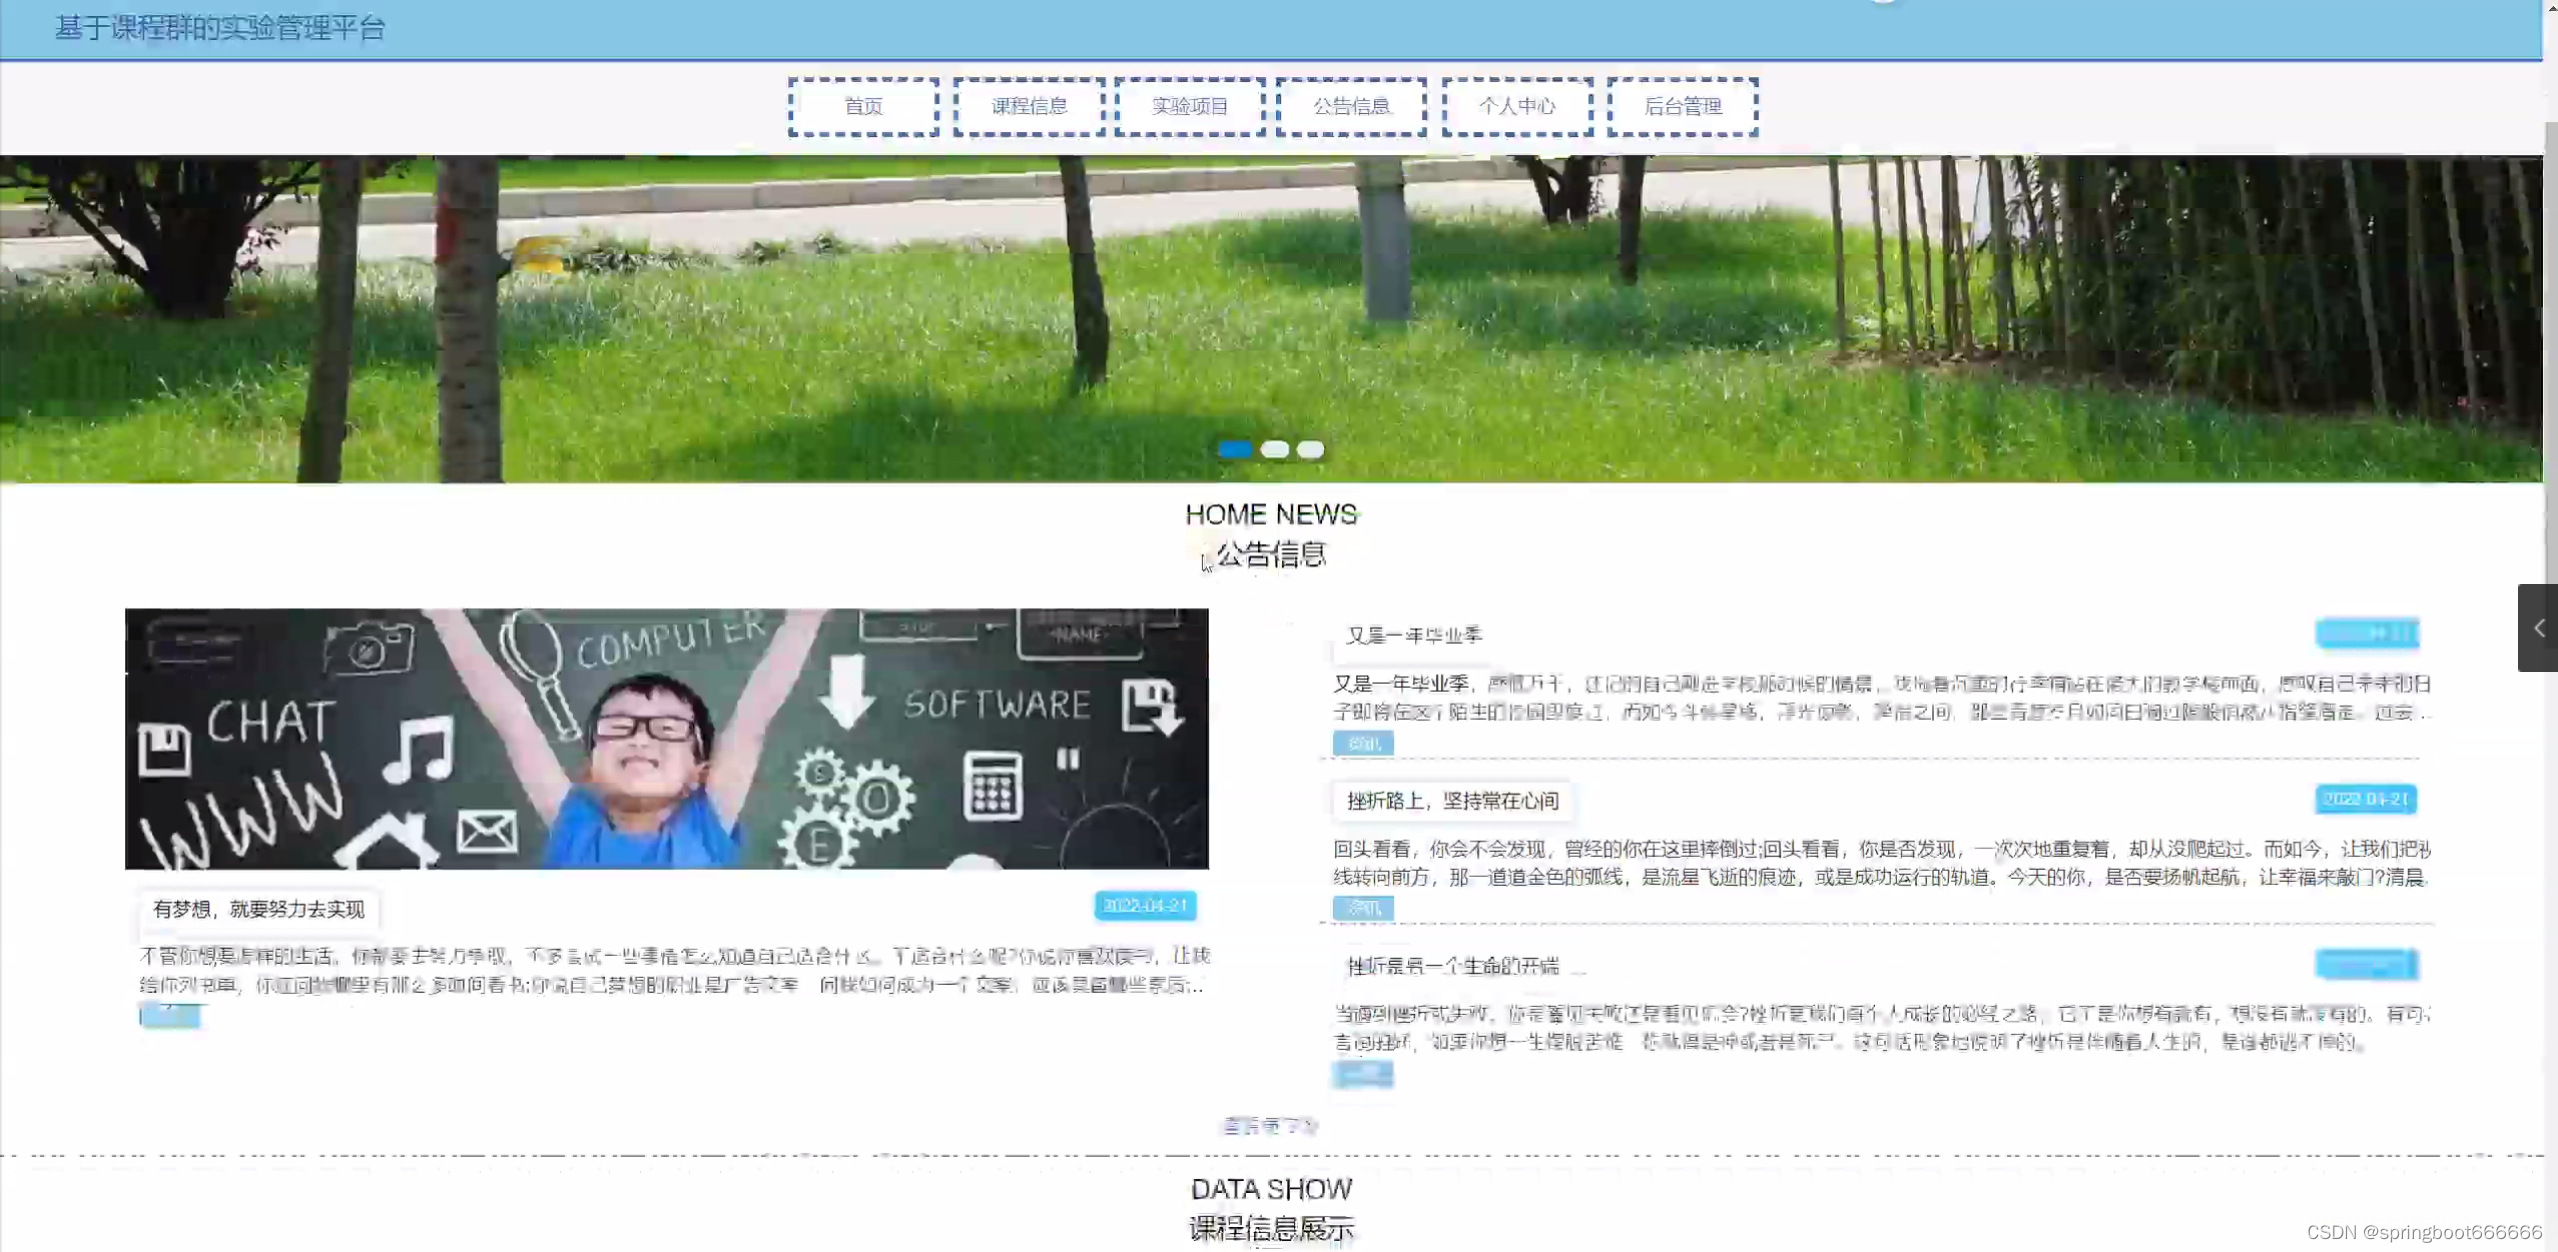The width and height of the screenshot is (2558, 1252).
Task: Select the first carousel indicator dot
Action: pos(1235,450)
